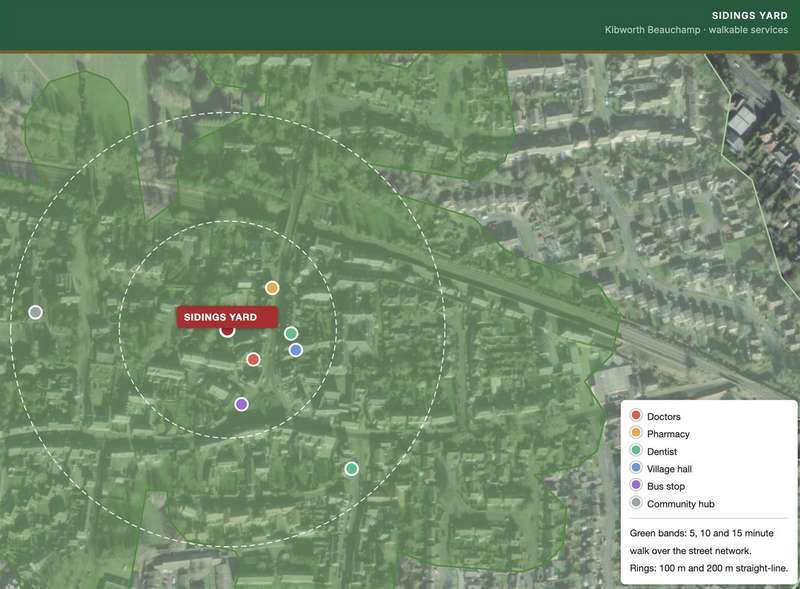
Task: Click the red SIDINGS YARD map label
Action: point(227,317)
